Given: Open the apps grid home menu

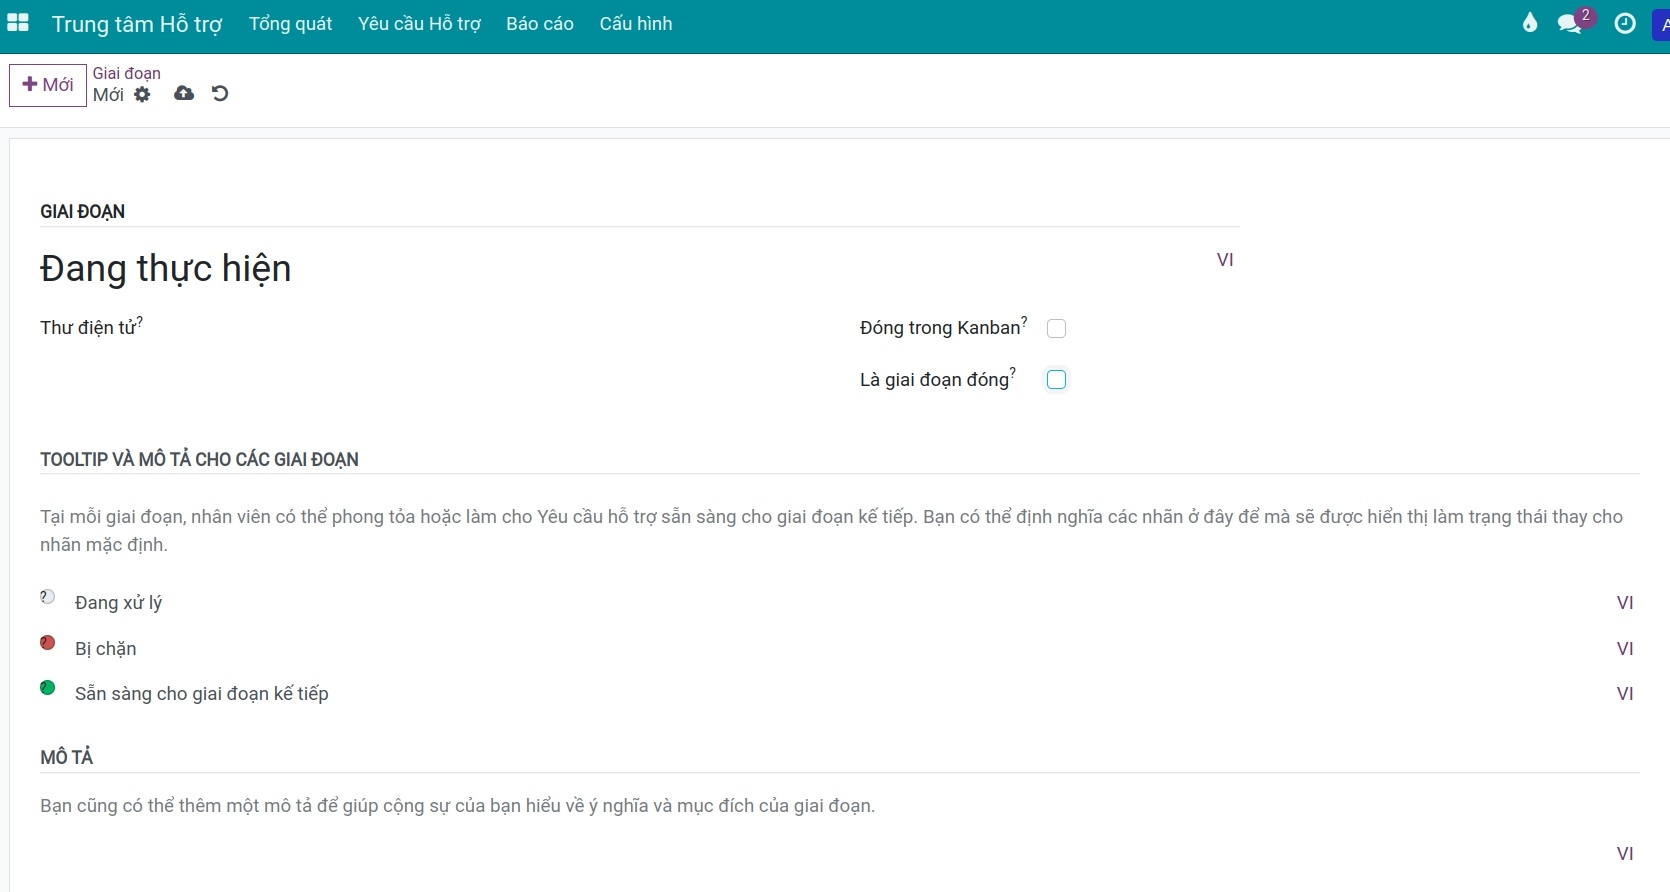Looking at the screenshot, I should click(18, 23).
